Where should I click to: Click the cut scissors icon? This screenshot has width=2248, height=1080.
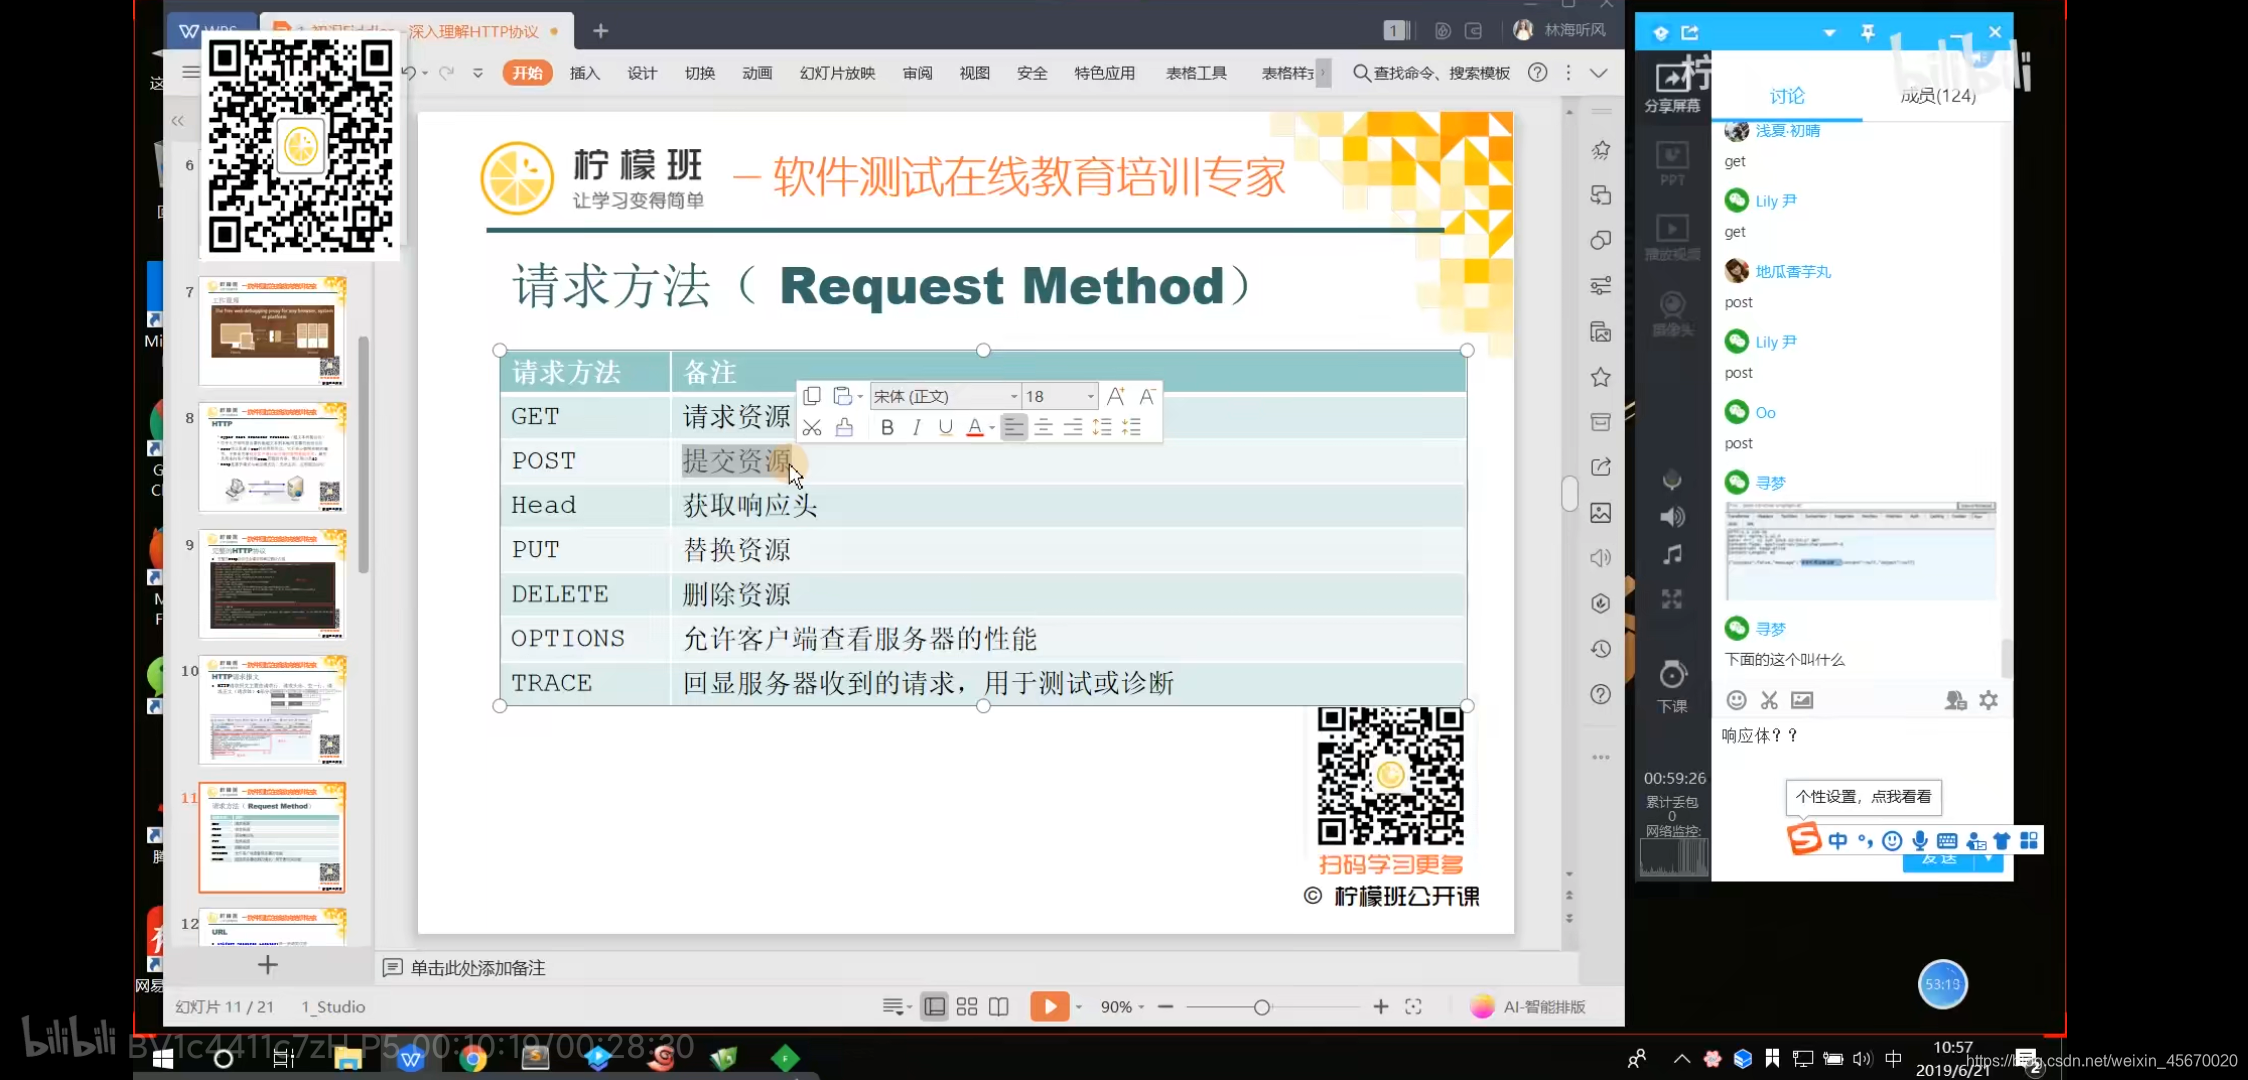tap(812, 428)
